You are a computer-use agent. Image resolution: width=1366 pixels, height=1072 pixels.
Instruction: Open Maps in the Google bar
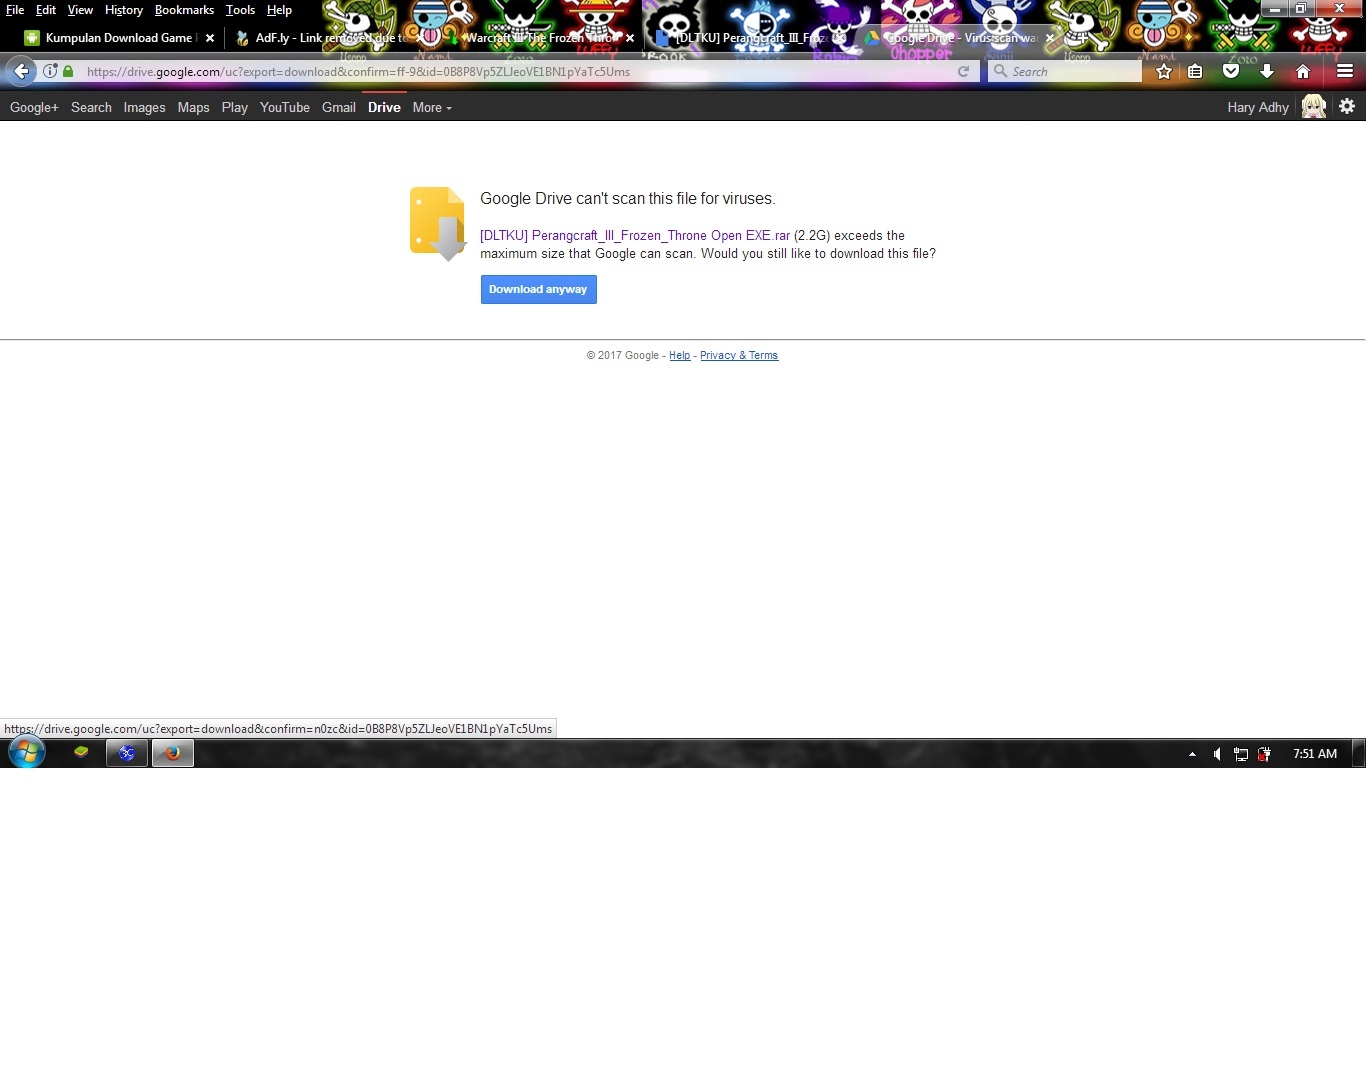point(193,107)
